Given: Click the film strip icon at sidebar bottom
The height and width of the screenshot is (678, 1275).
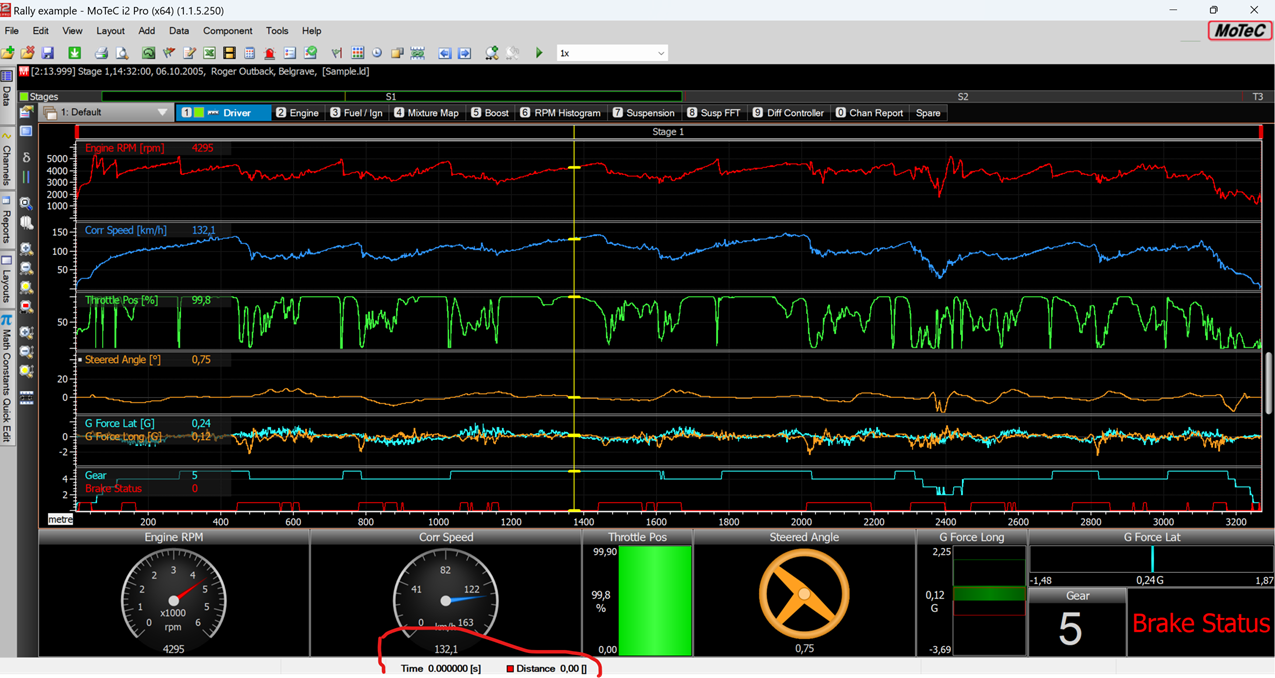Looking at the screenshot, I should tap(26, 398).
